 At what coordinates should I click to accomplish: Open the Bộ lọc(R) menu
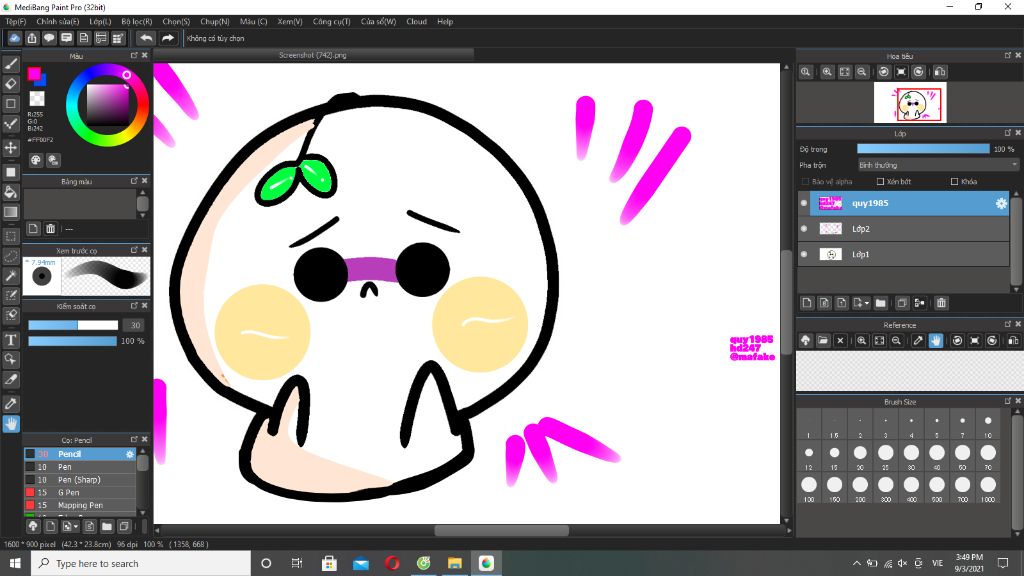136,22
